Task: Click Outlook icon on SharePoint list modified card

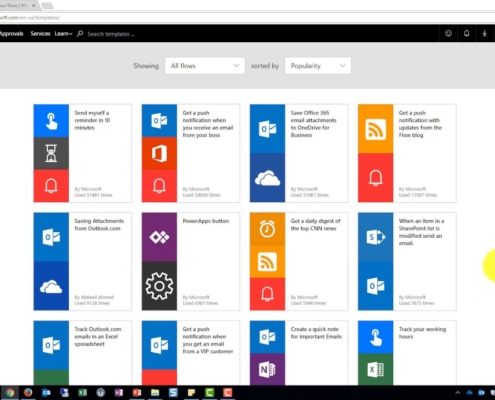Action: point(376,286)
